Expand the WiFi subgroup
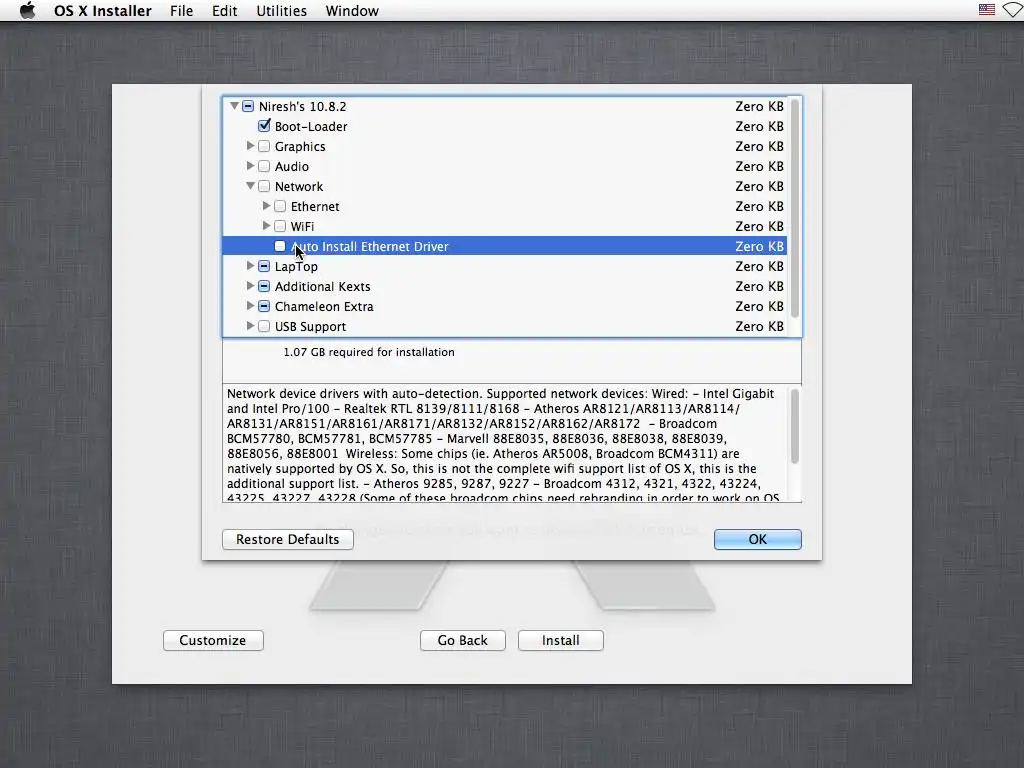 [266, 226]
